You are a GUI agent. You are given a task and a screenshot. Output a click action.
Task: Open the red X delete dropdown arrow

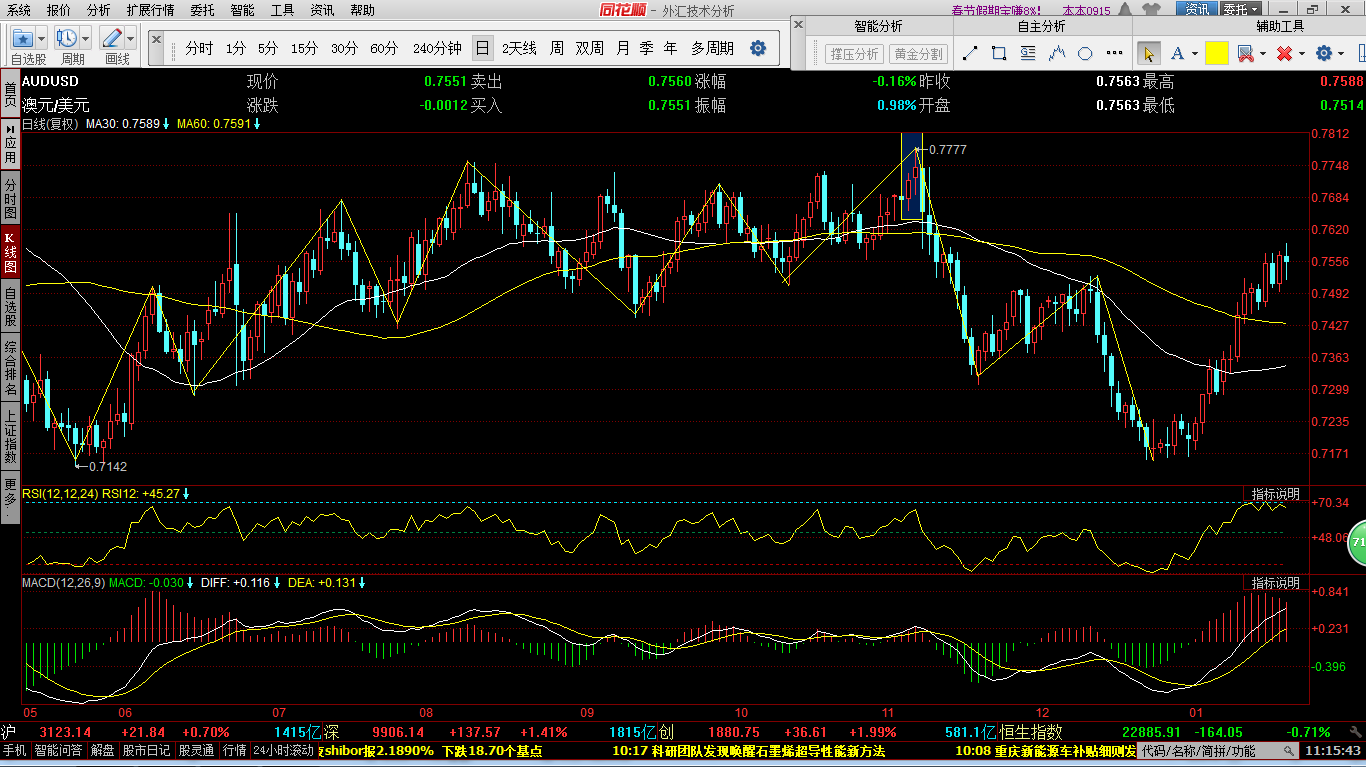pyautogui.click(x=1302, y=54)
